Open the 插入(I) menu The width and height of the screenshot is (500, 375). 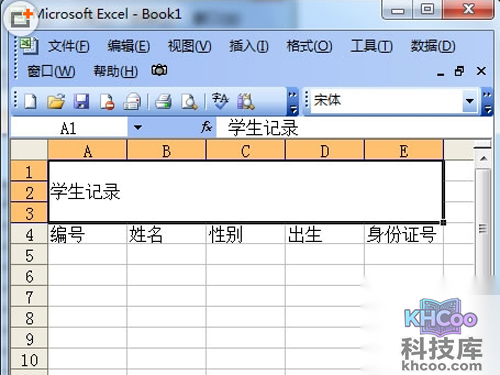point(249,46)
